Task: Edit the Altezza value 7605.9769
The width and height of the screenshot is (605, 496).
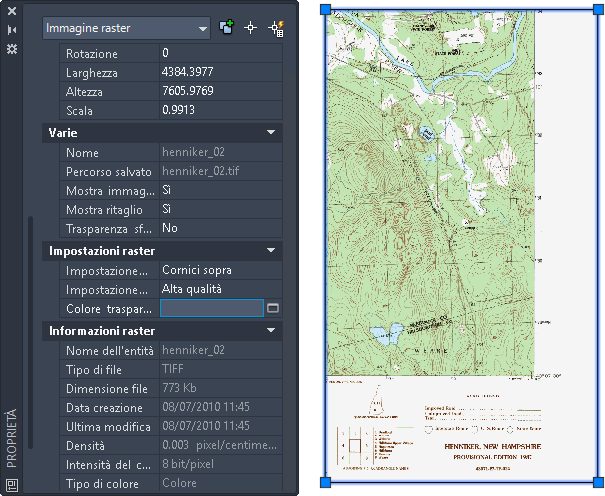Action: (221, 91)
